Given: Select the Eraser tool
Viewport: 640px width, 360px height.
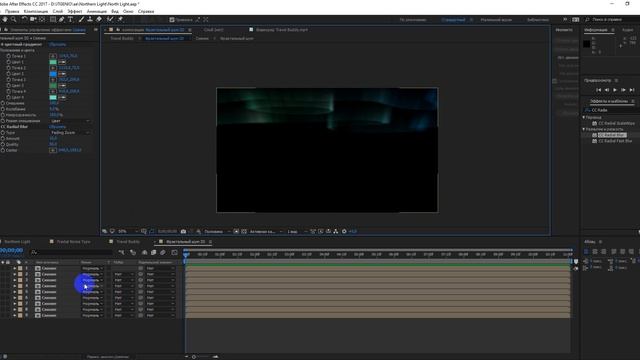Looking at the screenshot, I should [x=99, y=19].
